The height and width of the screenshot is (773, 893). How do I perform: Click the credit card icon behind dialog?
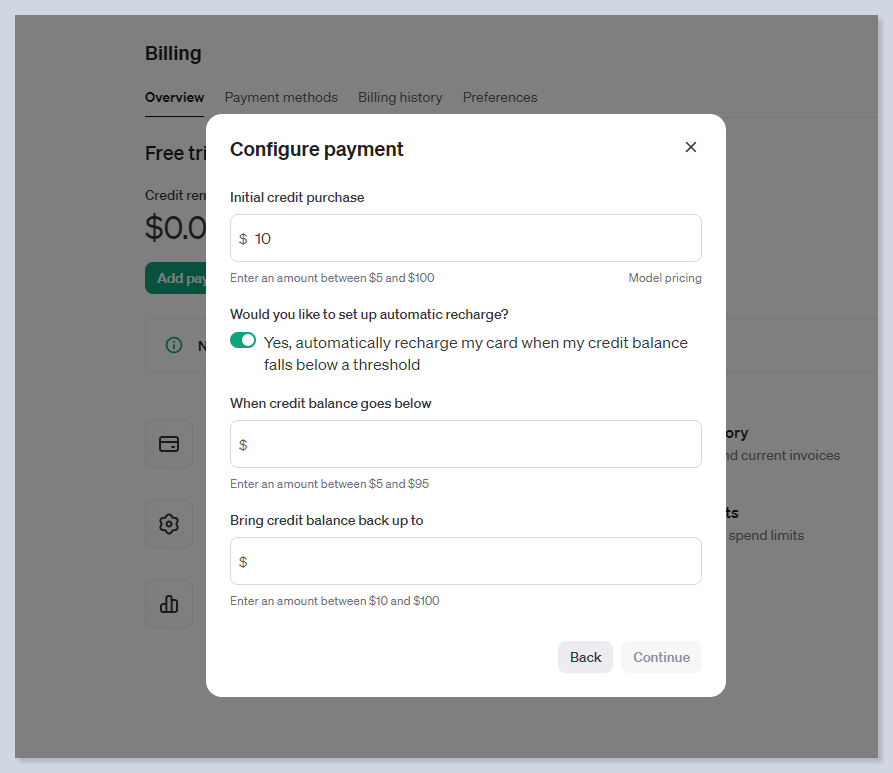[x=169, y=444]
